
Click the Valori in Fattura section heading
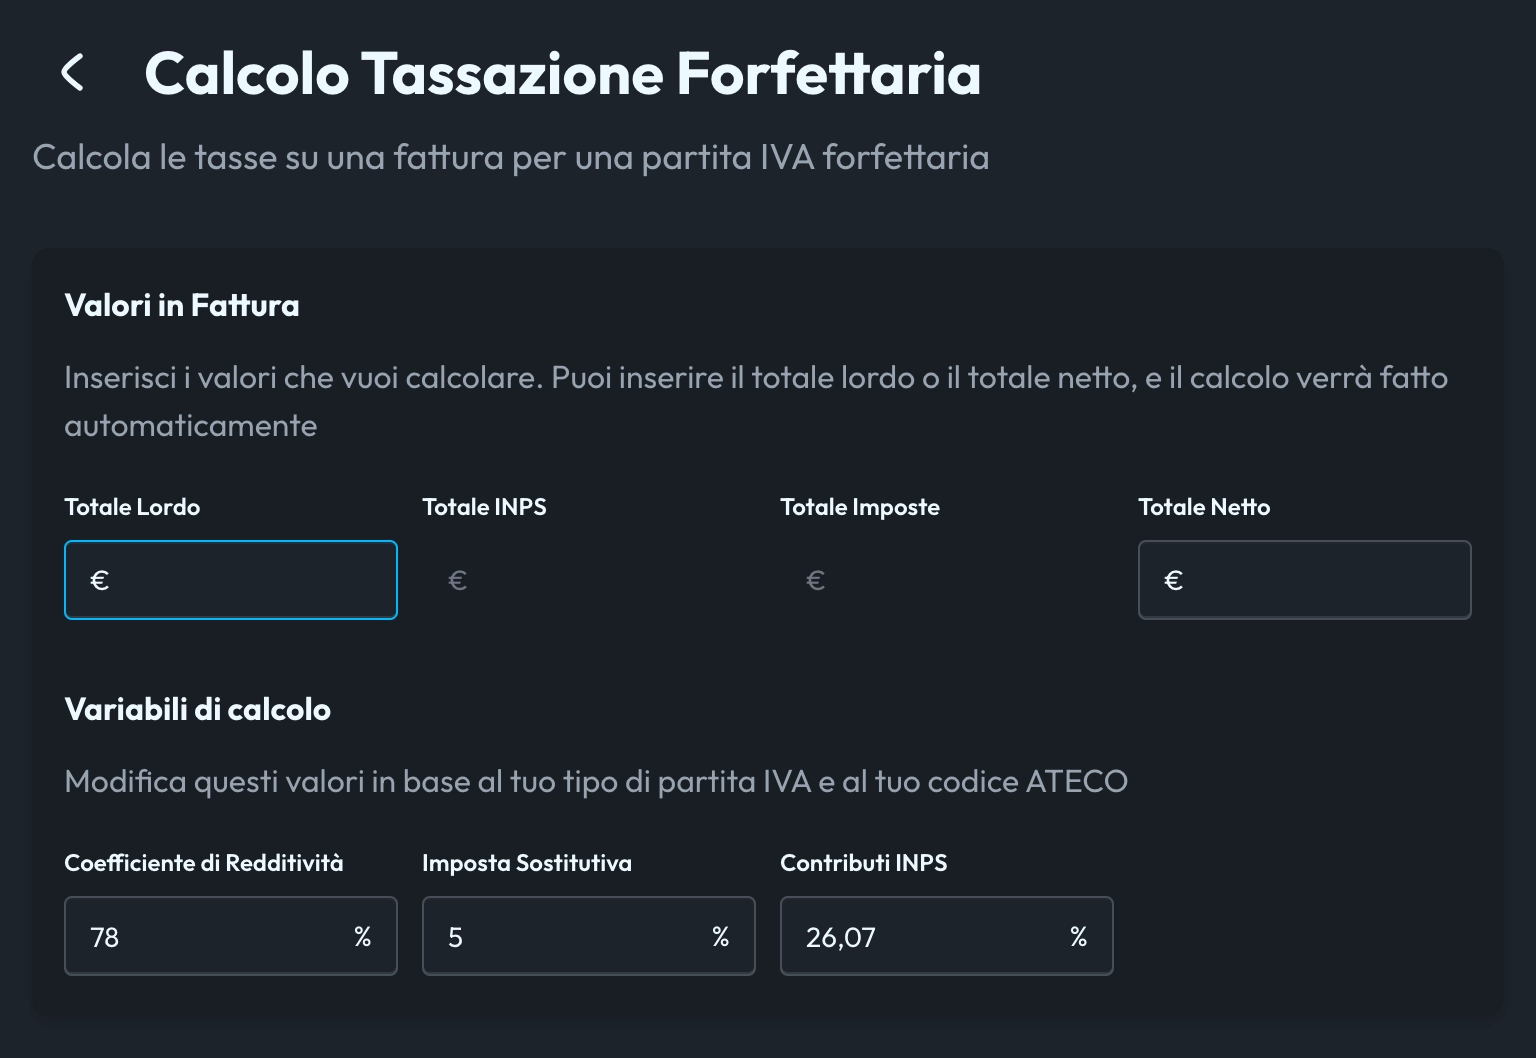point(182,305)
